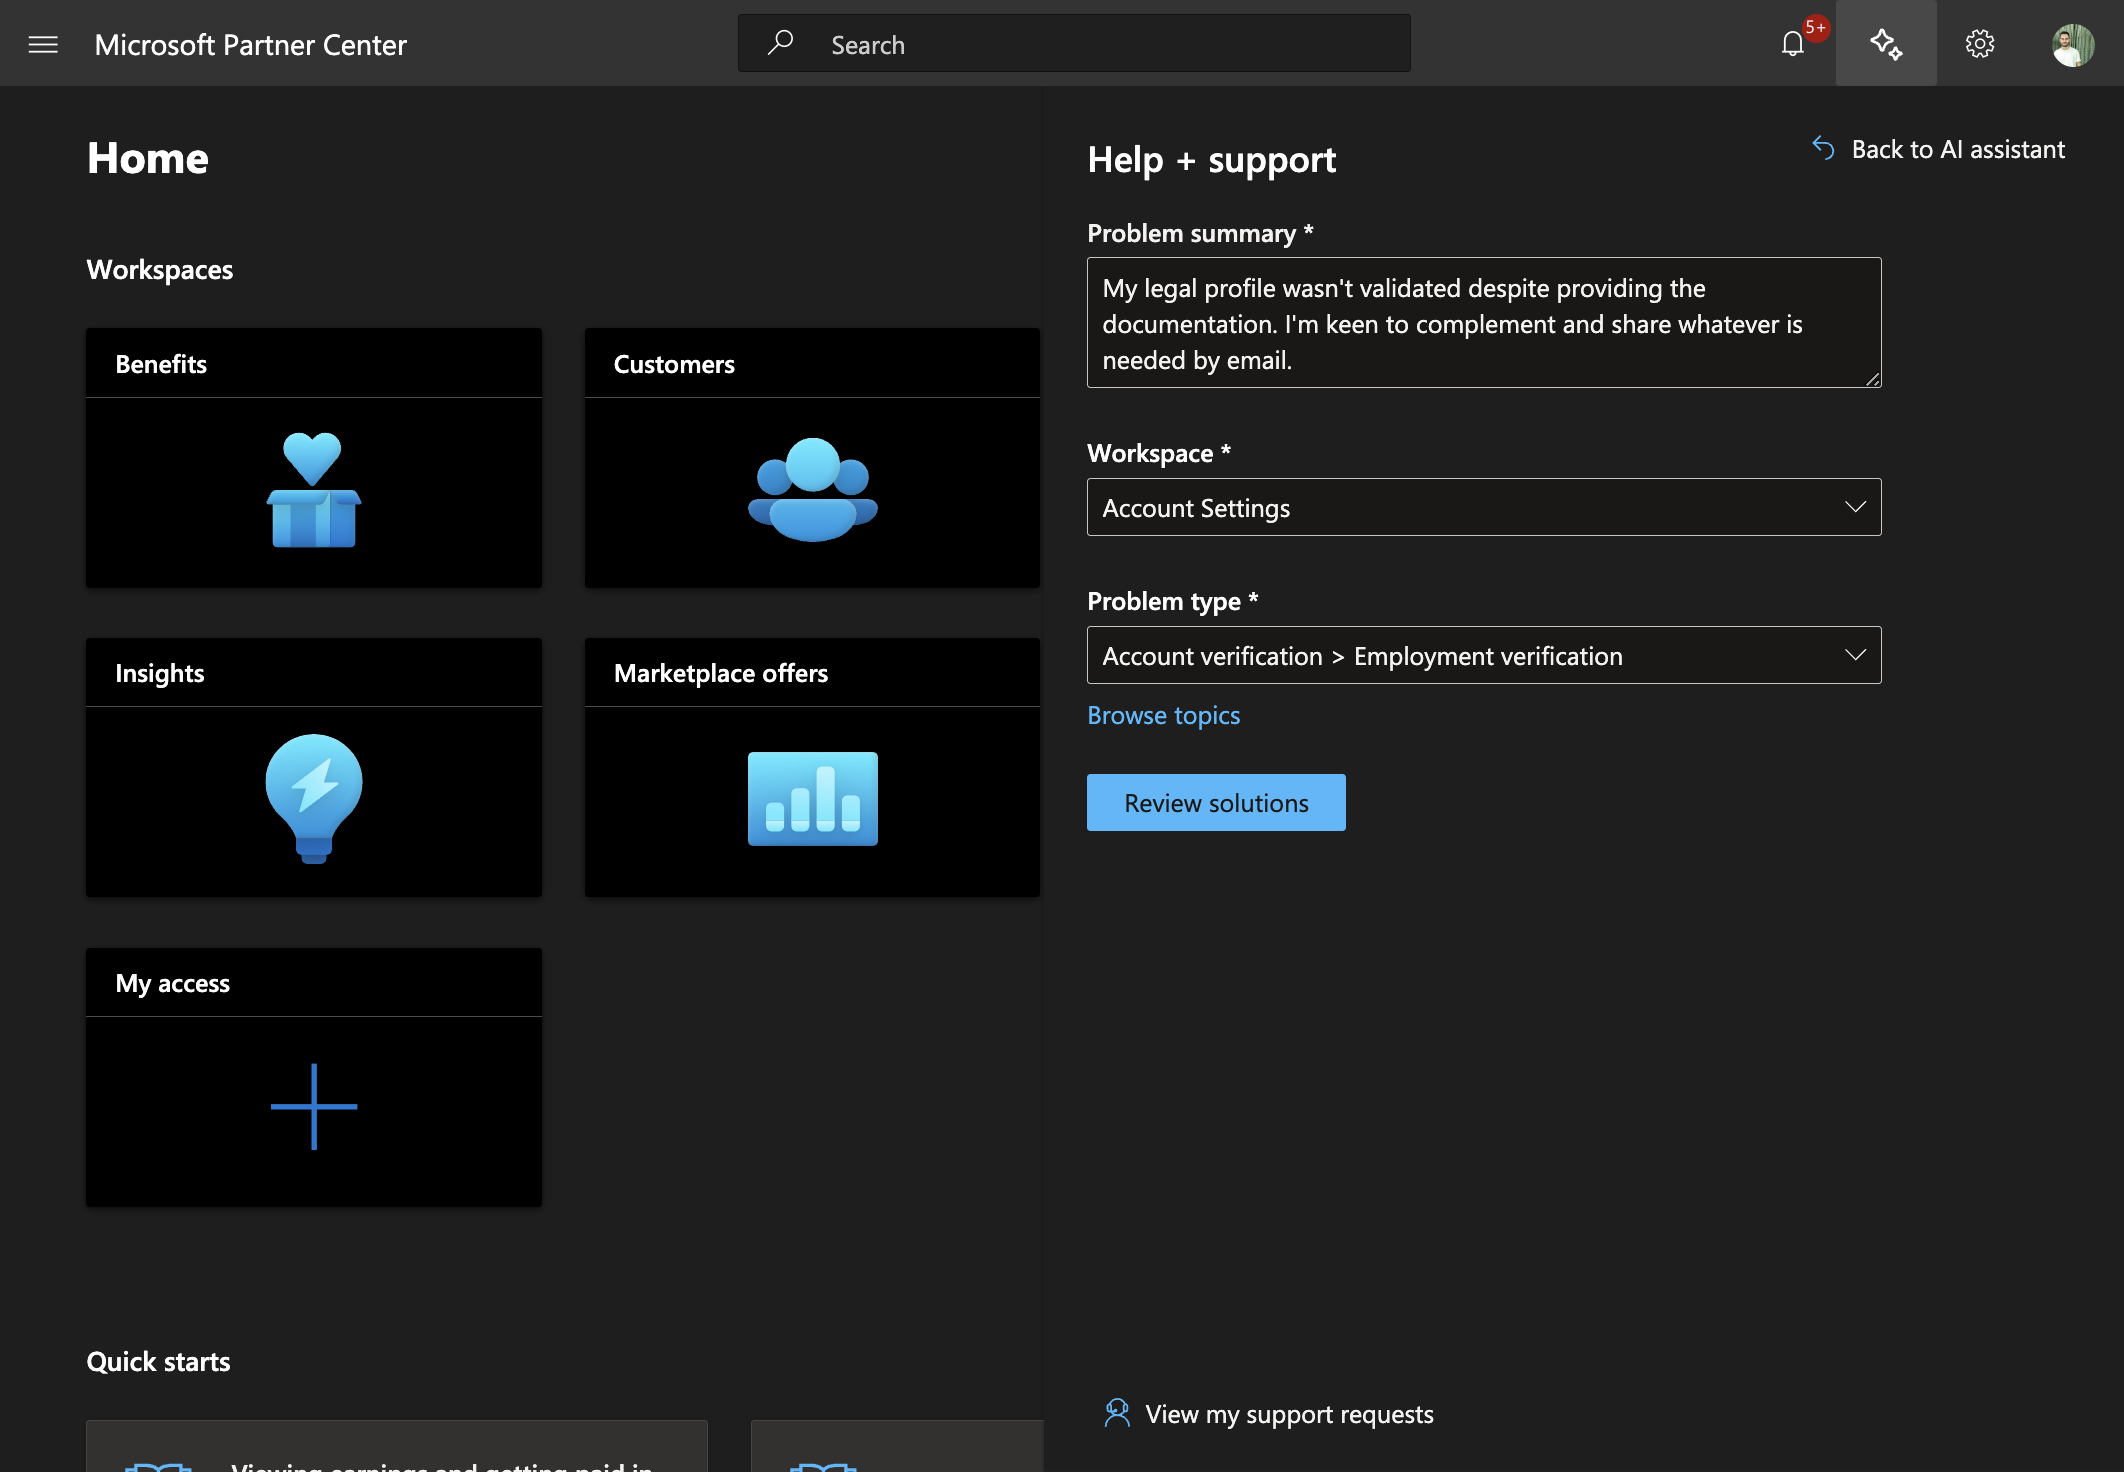Expand the Problem type dropdown chevron
This screenshot has width=2124, height=1472.
pyautogui.click(x=1855, y=655)
